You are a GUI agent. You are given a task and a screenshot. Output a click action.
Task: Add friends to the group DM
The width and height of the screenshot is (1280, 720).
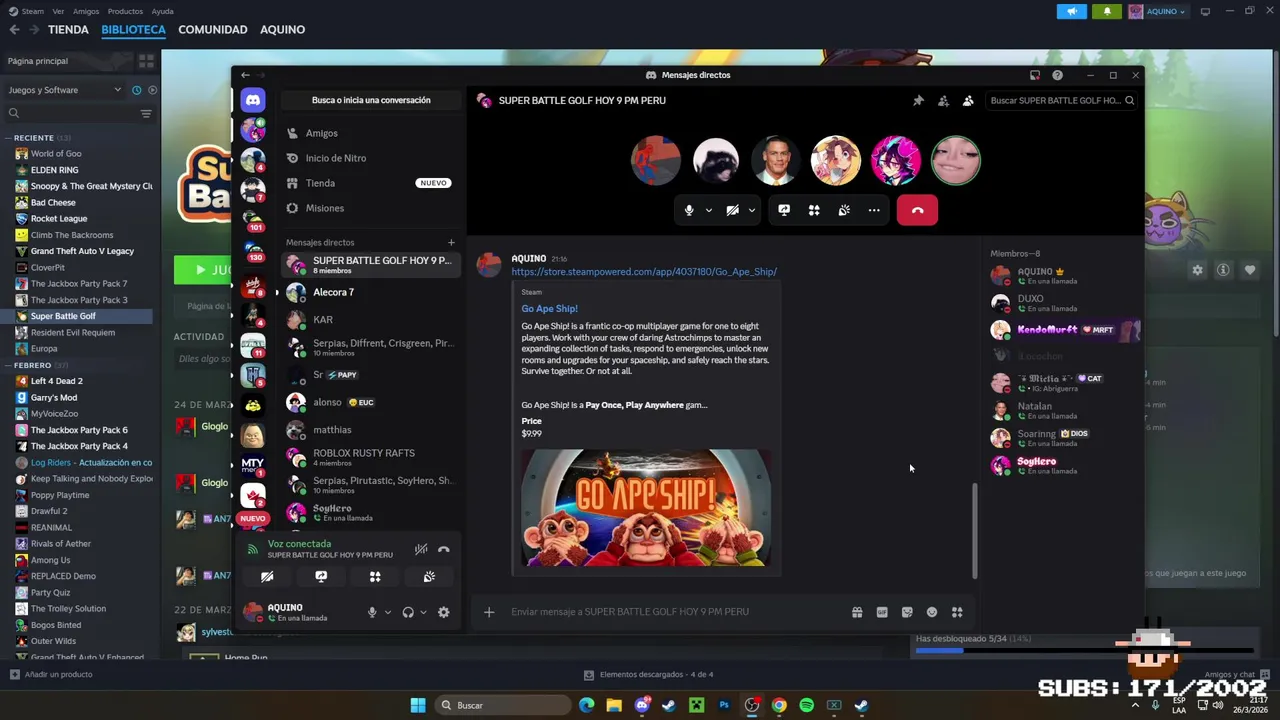[x=943, y=101]
